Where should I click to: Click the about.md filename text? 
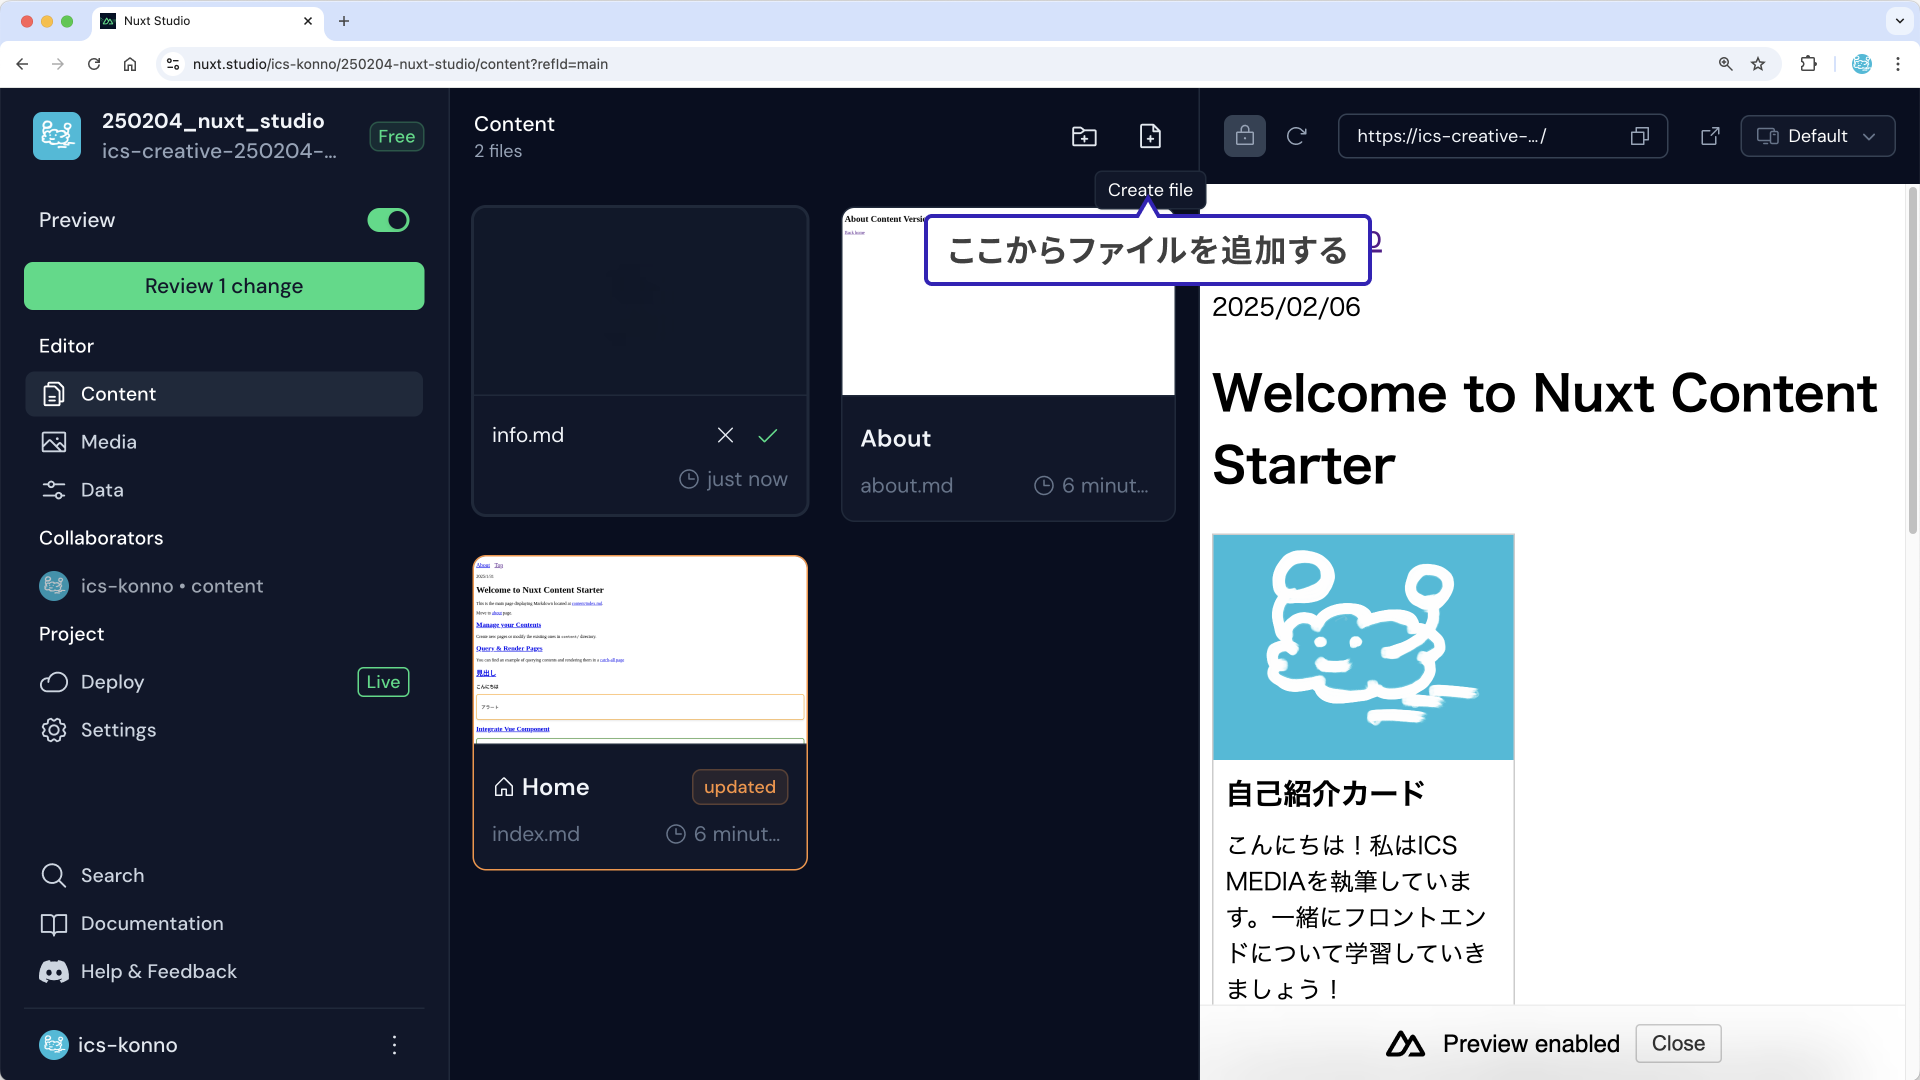pos(906,486)
